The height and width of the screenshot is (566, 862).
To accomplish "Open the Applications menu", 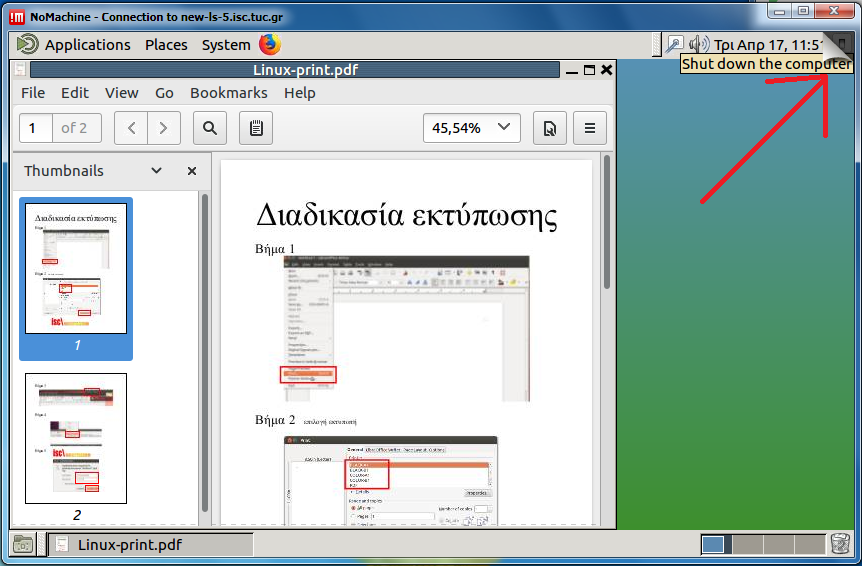I will [x=87, y=45].
